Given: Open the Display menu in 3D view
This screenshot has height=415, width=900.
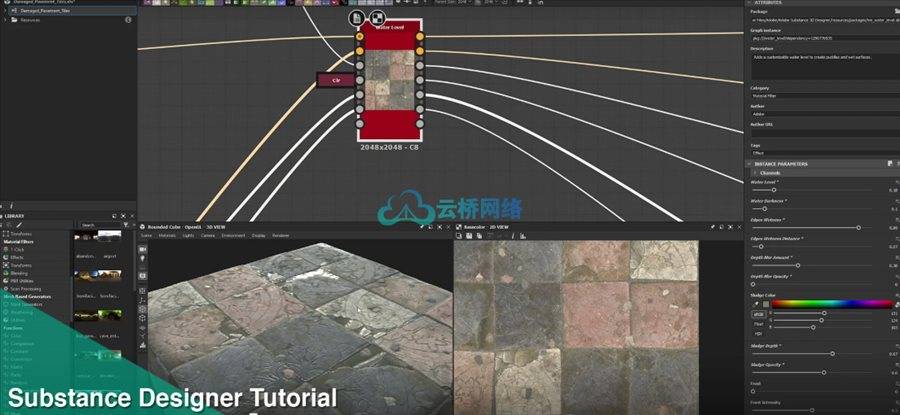Looking at the screenshot, I should pyautogui.click(x=259, y=235).
